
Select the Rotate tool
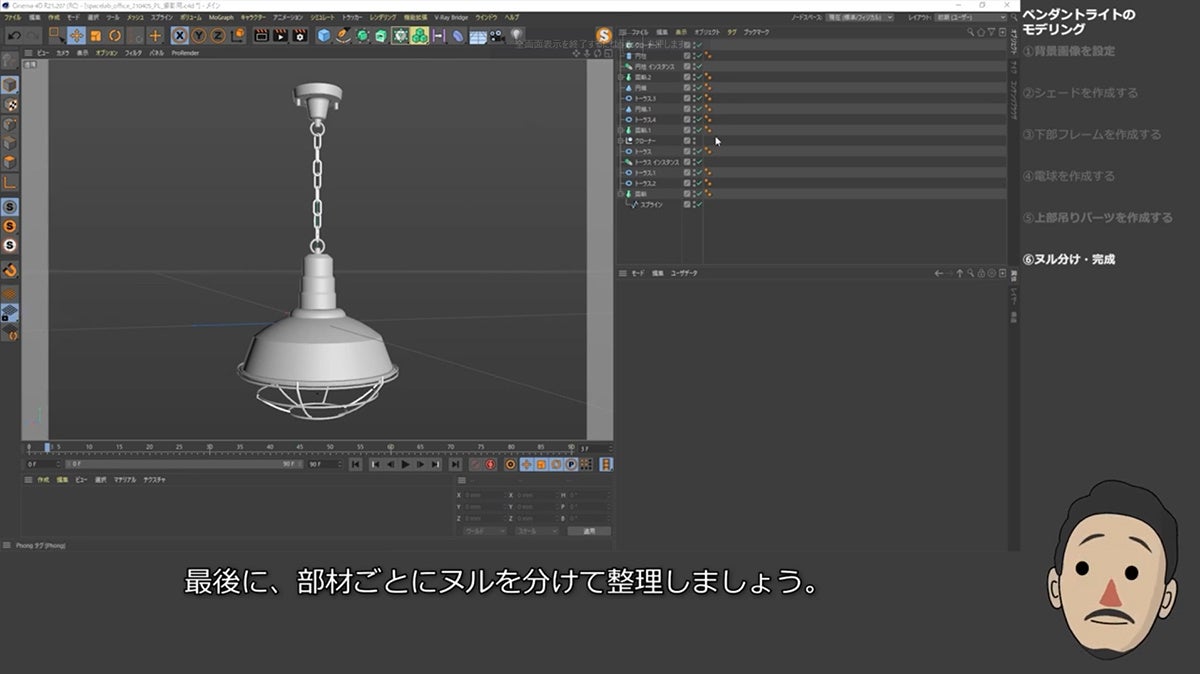[114, 36]
